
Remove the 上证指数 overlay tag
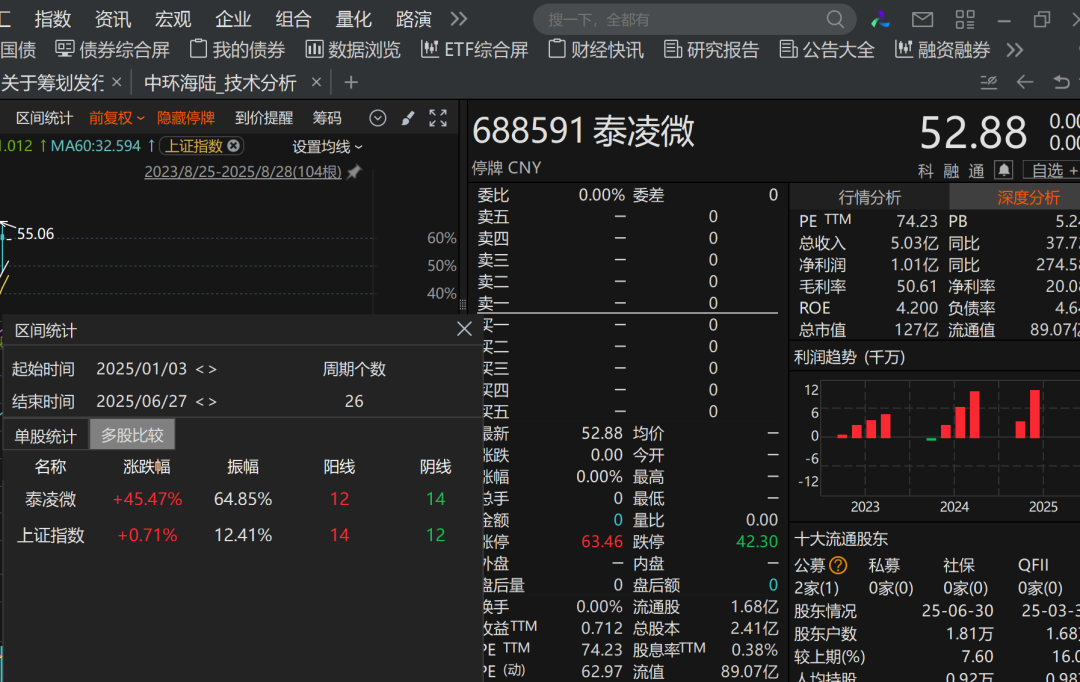coord(234,146)
